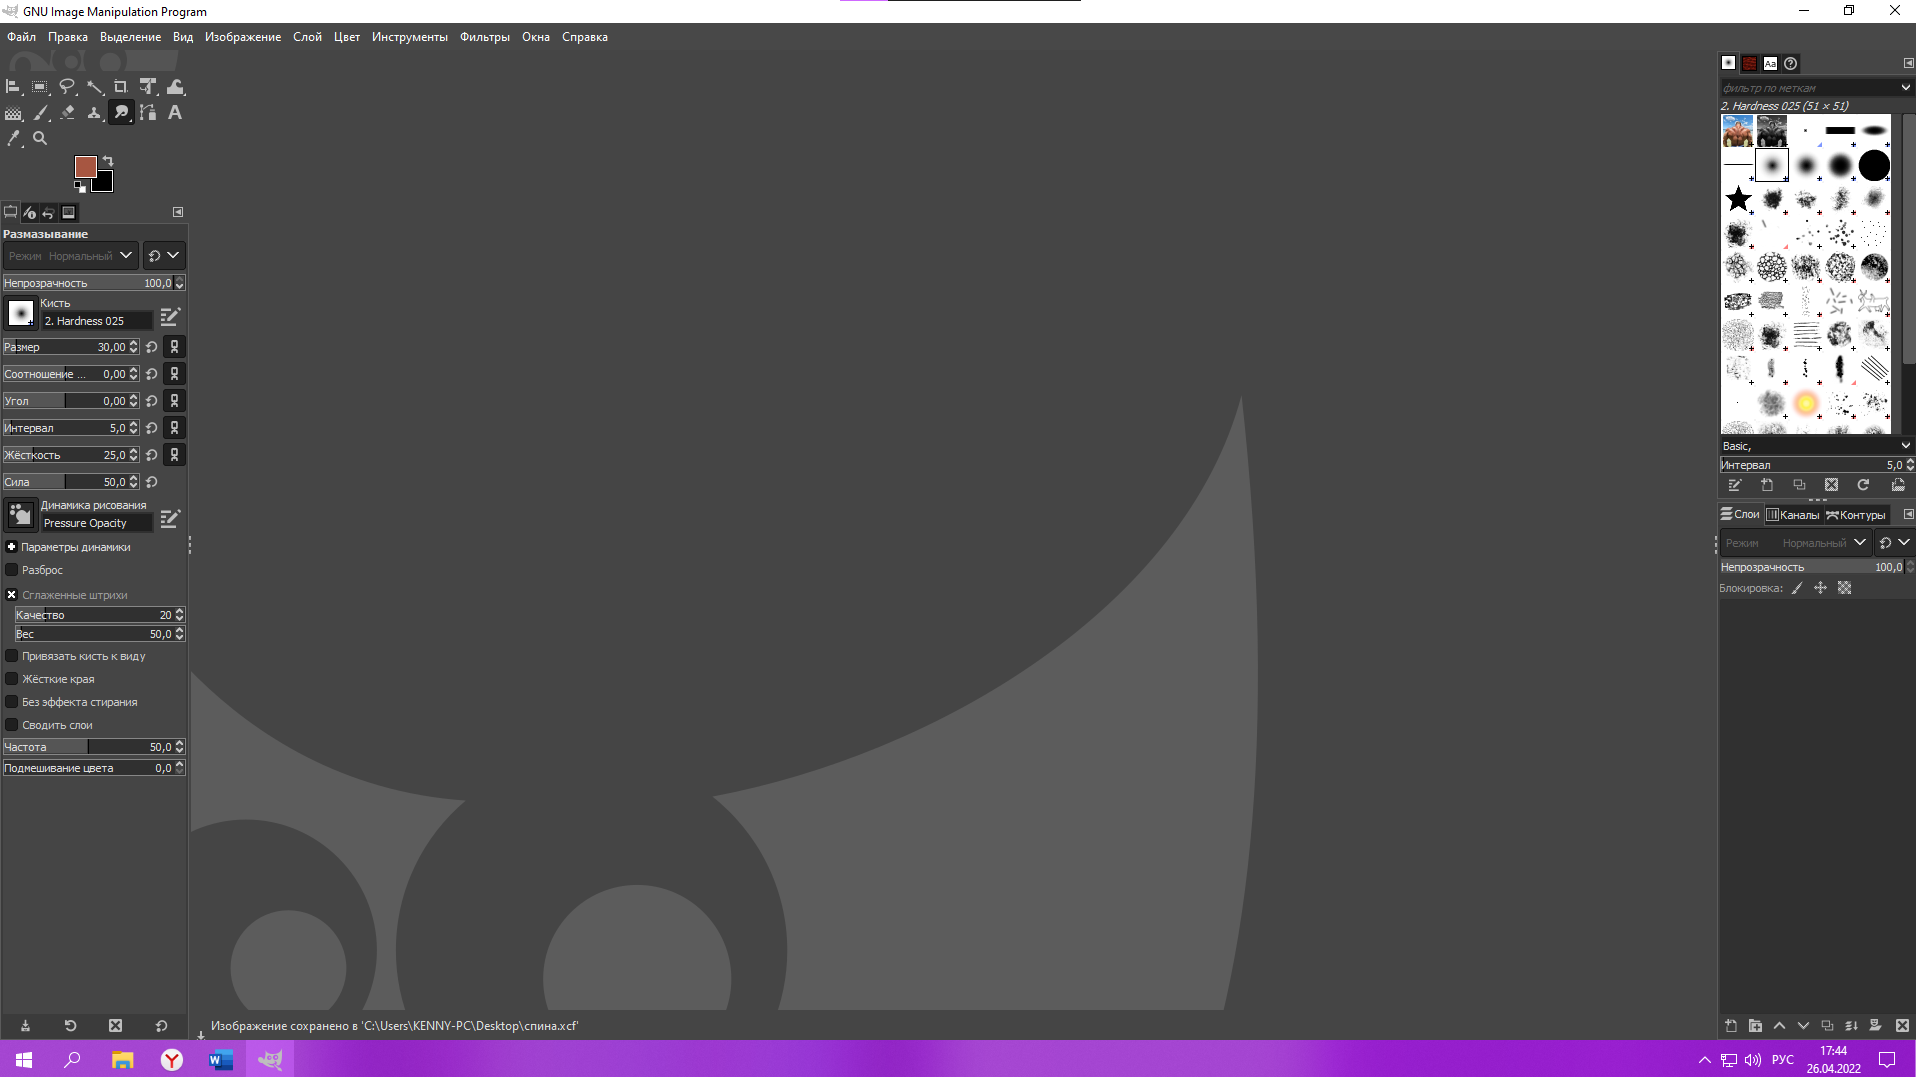
Task: Enable Сводить слои checkbox
Action: 12,725
